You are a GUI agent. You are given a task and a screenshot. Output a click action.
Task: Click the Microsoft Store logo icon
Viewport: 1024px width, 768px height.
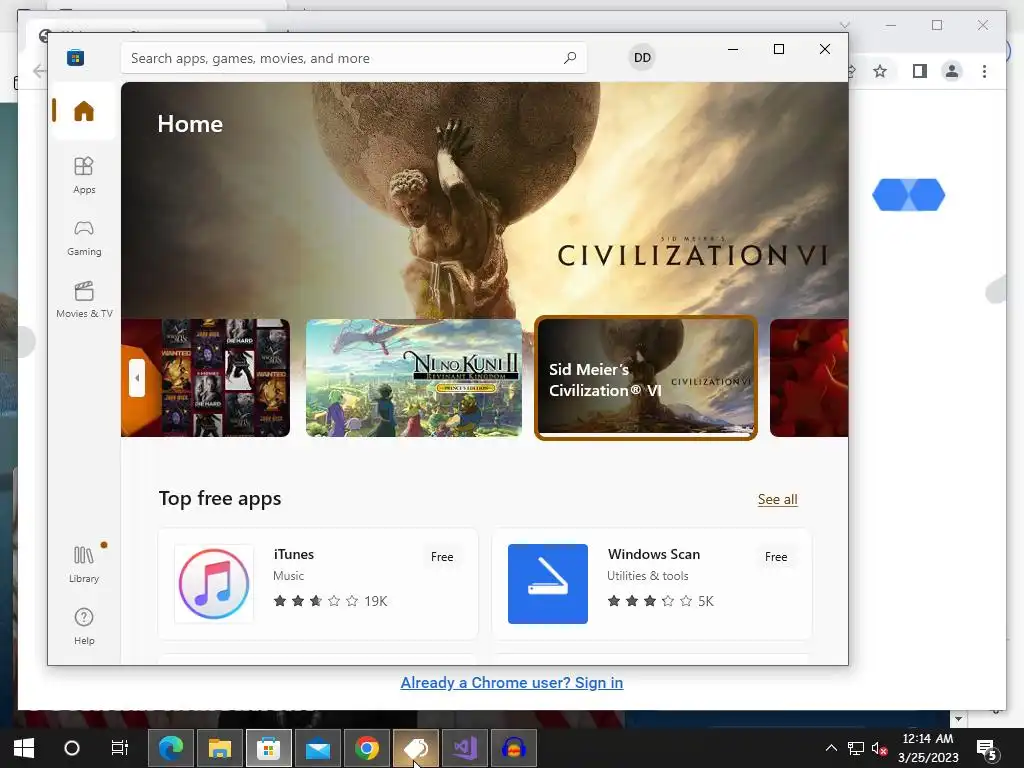coord(75,57)
